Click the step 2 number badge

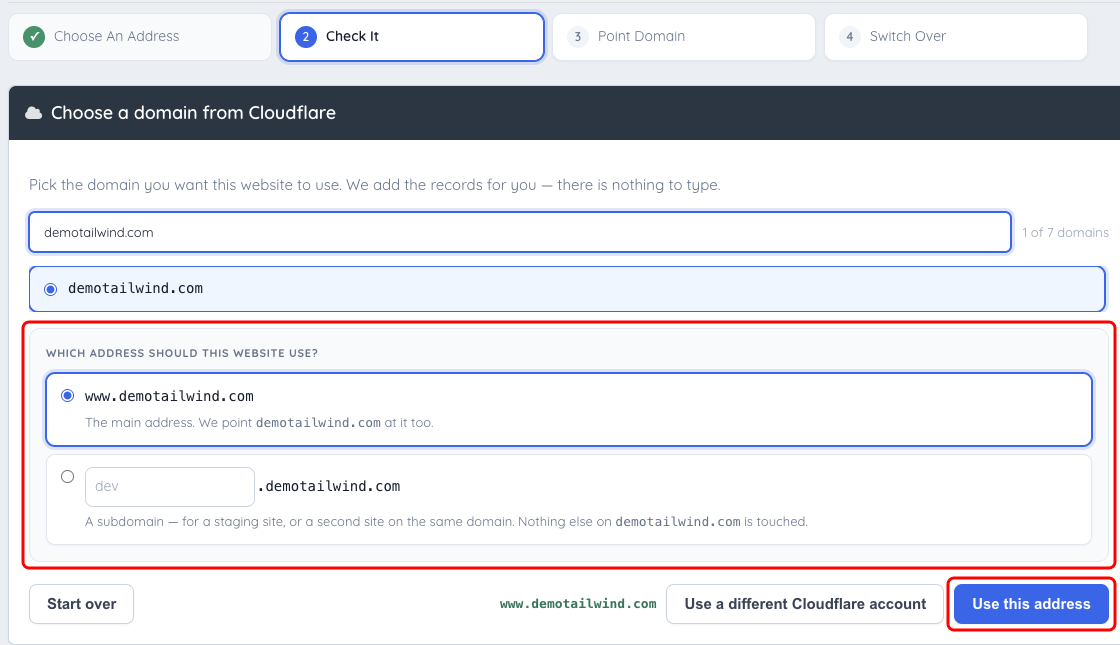pyautogui.click(x=306, y=36)
